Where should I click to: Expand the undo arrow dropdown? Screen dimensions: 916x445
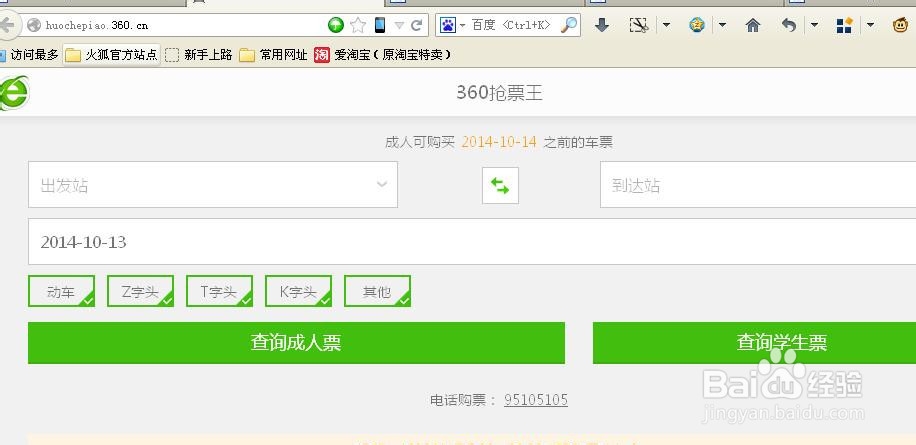click(814, 25)
